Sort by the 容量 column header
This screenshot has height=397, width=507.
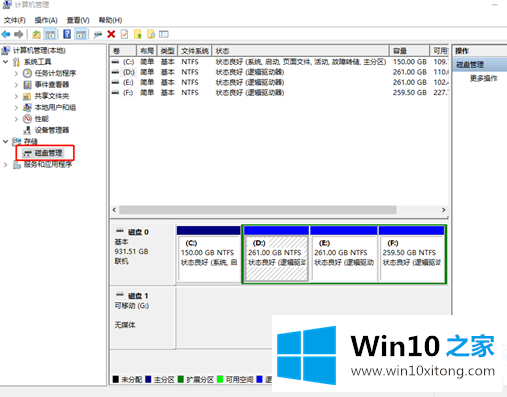click(x=409, y=51)
